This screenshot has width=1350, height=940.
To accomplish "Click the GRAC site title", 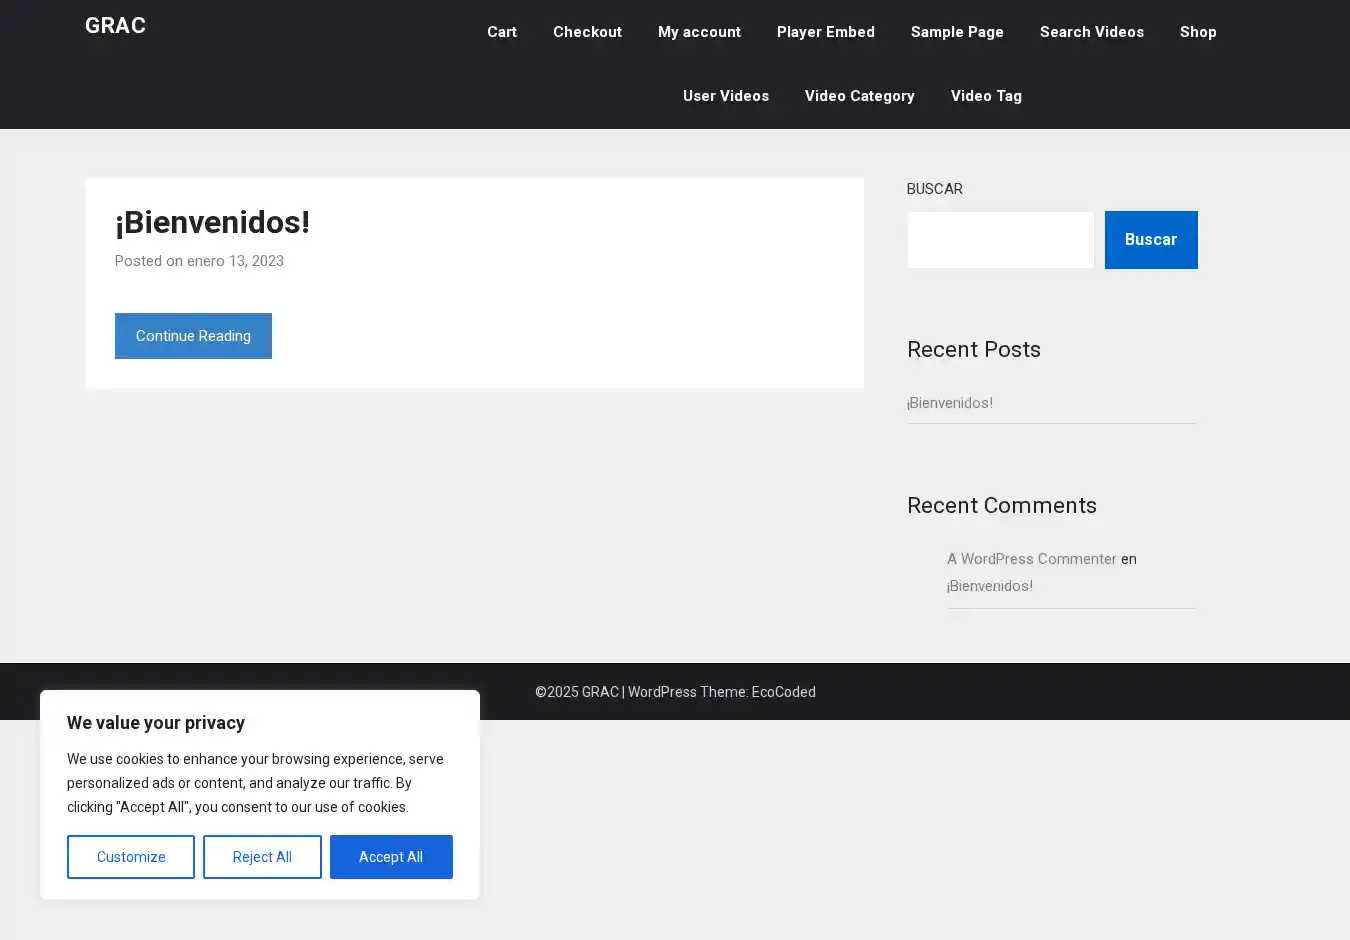I will (x=115, y=26).
